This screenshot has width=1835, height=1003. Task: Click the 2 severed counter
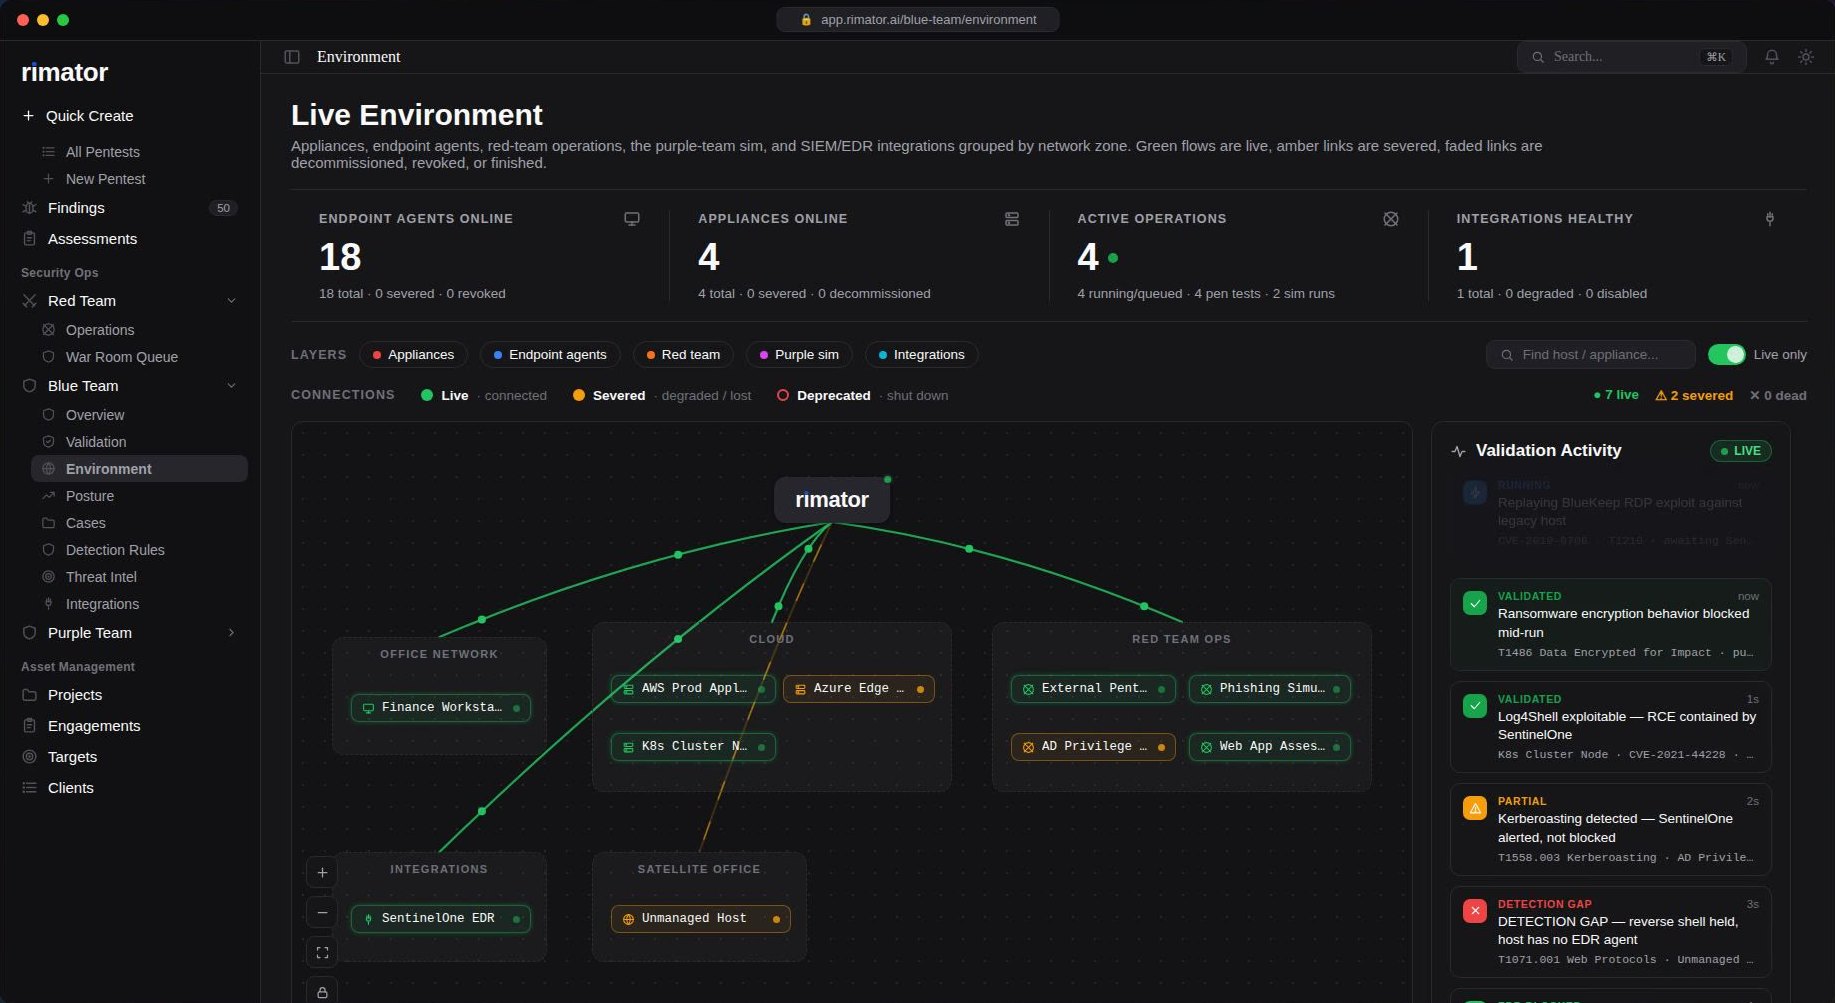tap(1694, 396)
